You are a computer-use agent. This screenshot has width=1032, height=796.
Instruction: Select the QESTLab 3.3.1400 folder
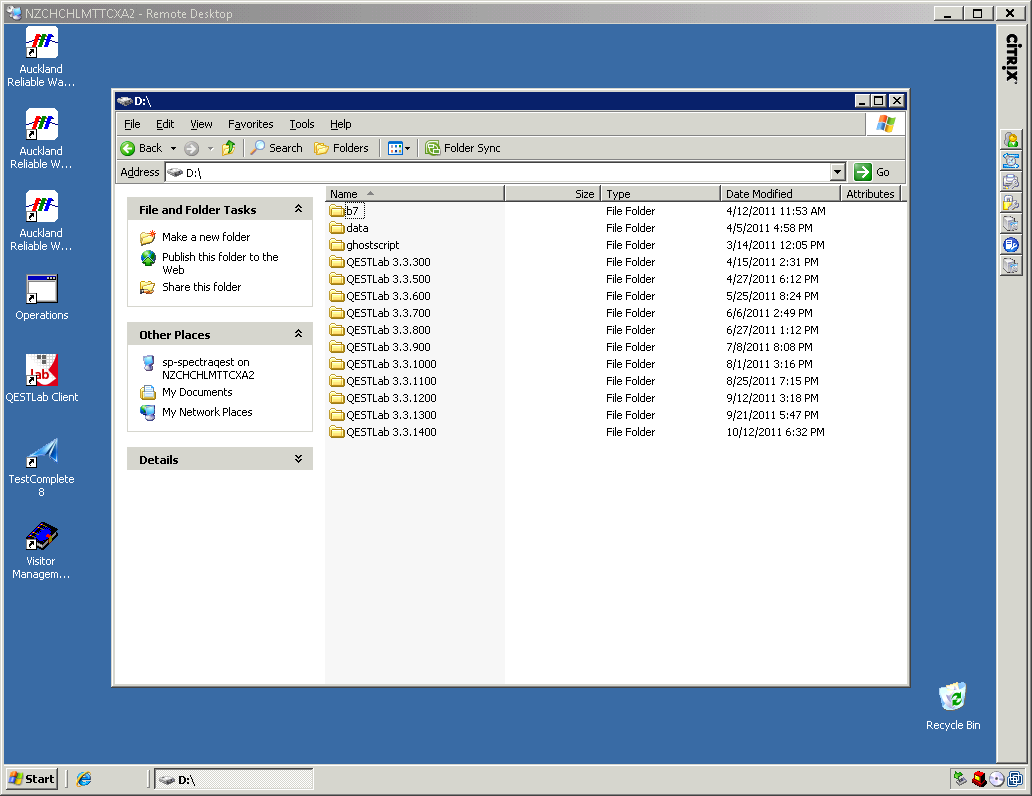pos(390,432)
